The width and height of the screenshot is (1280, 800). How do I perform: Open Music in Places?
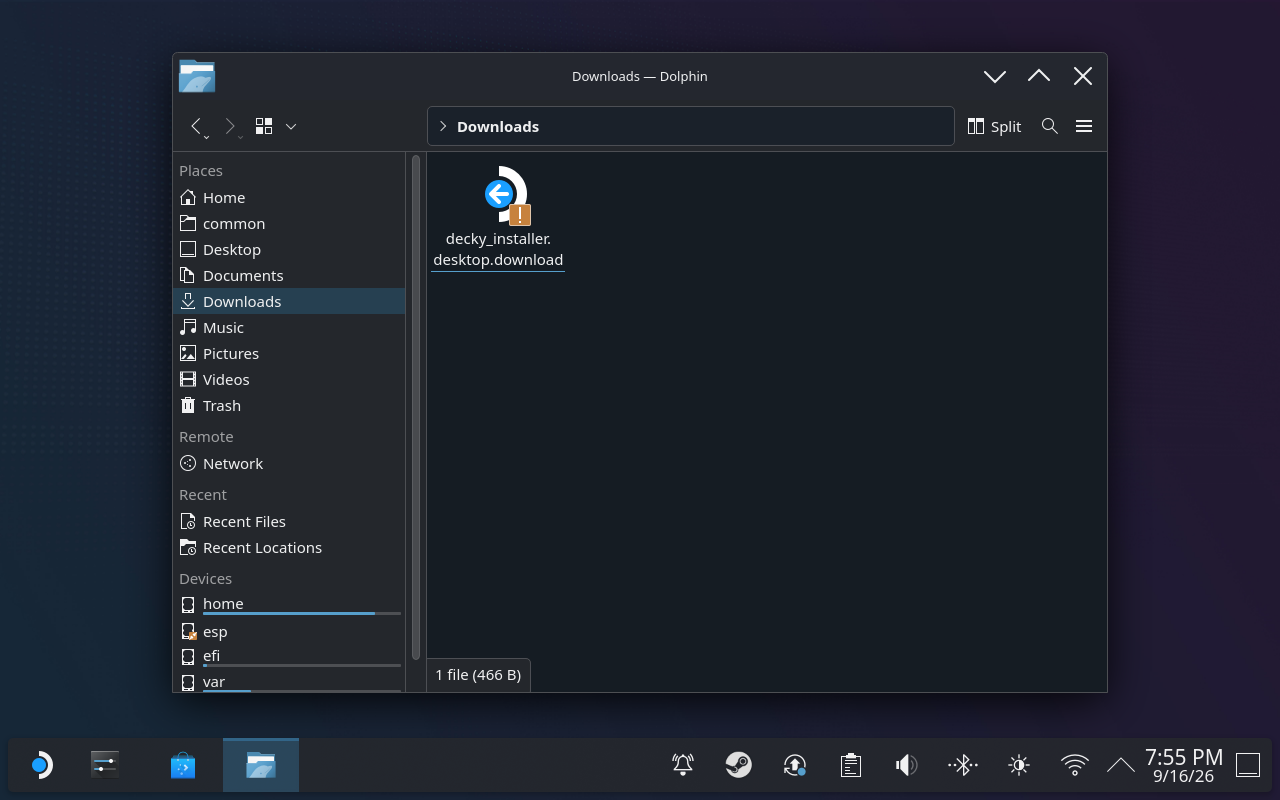point(289,328)
